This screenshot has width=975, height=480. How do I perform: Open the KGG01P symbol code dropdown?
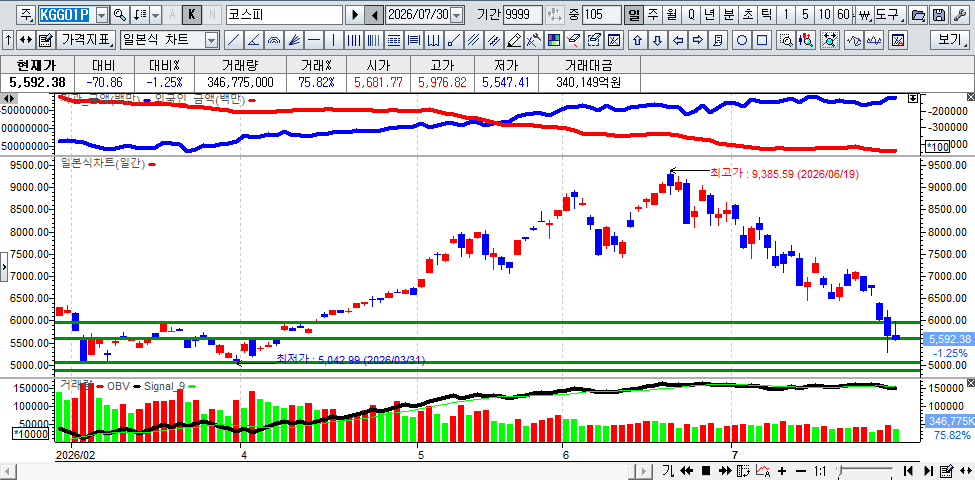click(103, 14)
